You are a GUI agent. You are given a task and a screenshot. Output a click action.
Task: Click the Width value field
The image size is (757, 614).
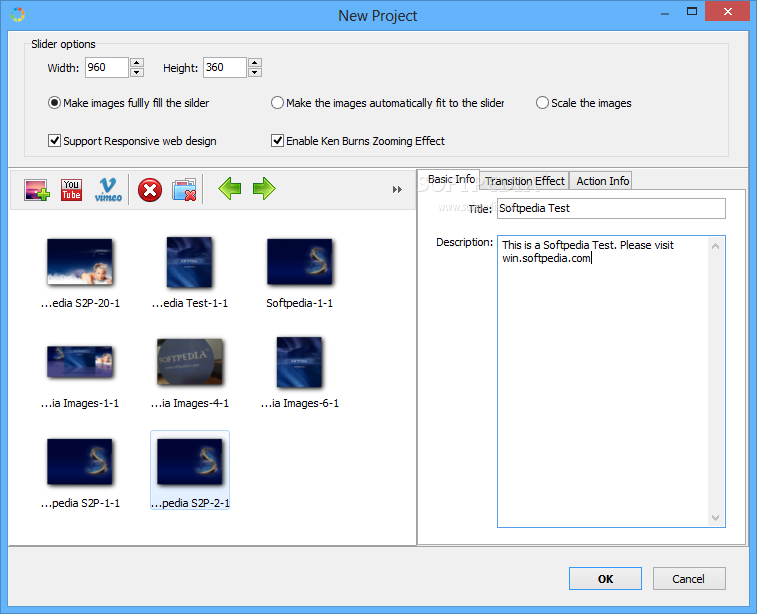click(x=107, y=68)
